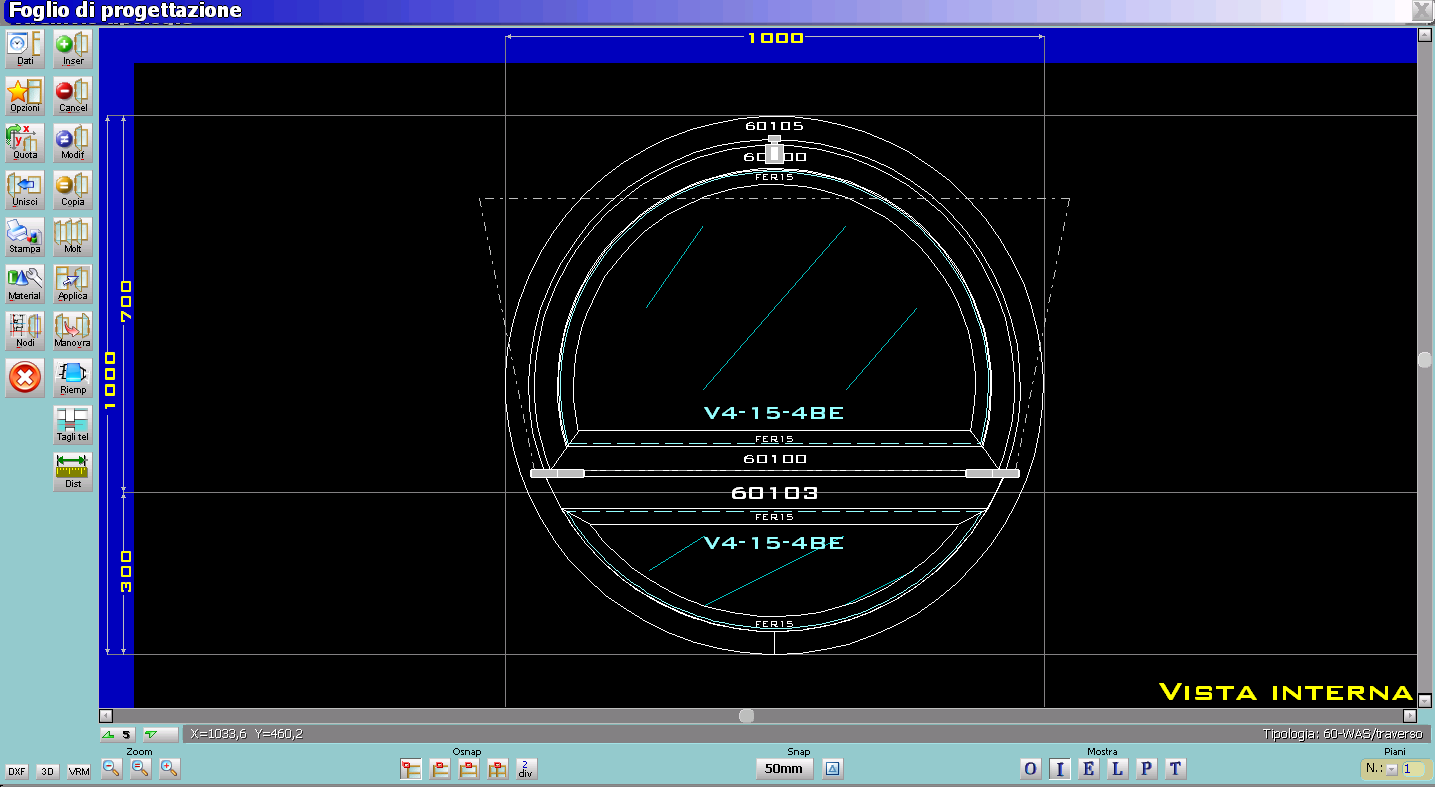
Task: Select the Unisci join tool
Action: [25, 190]
